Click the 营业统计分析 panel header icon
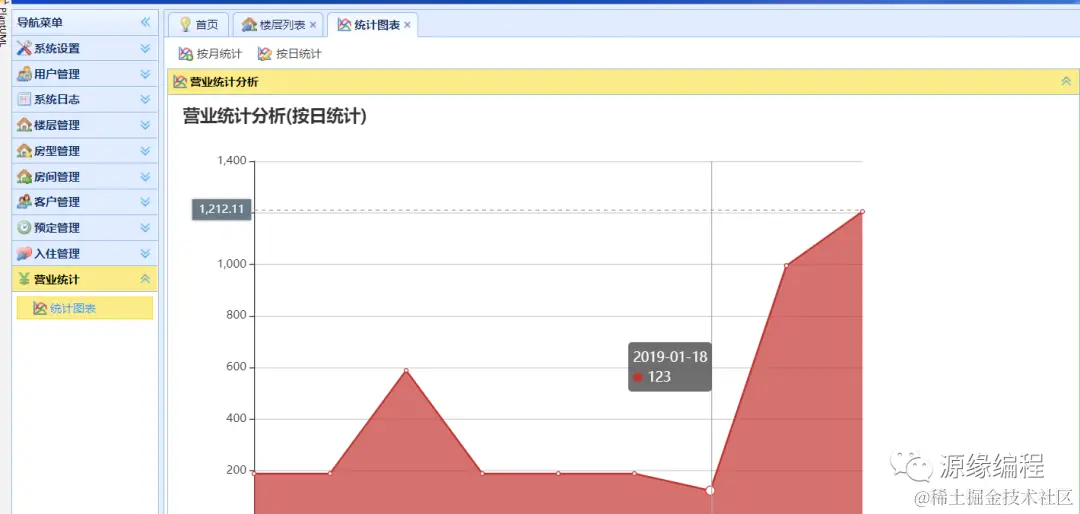The width and height of the screenshot is (1080, 514). tap(180, 82)
